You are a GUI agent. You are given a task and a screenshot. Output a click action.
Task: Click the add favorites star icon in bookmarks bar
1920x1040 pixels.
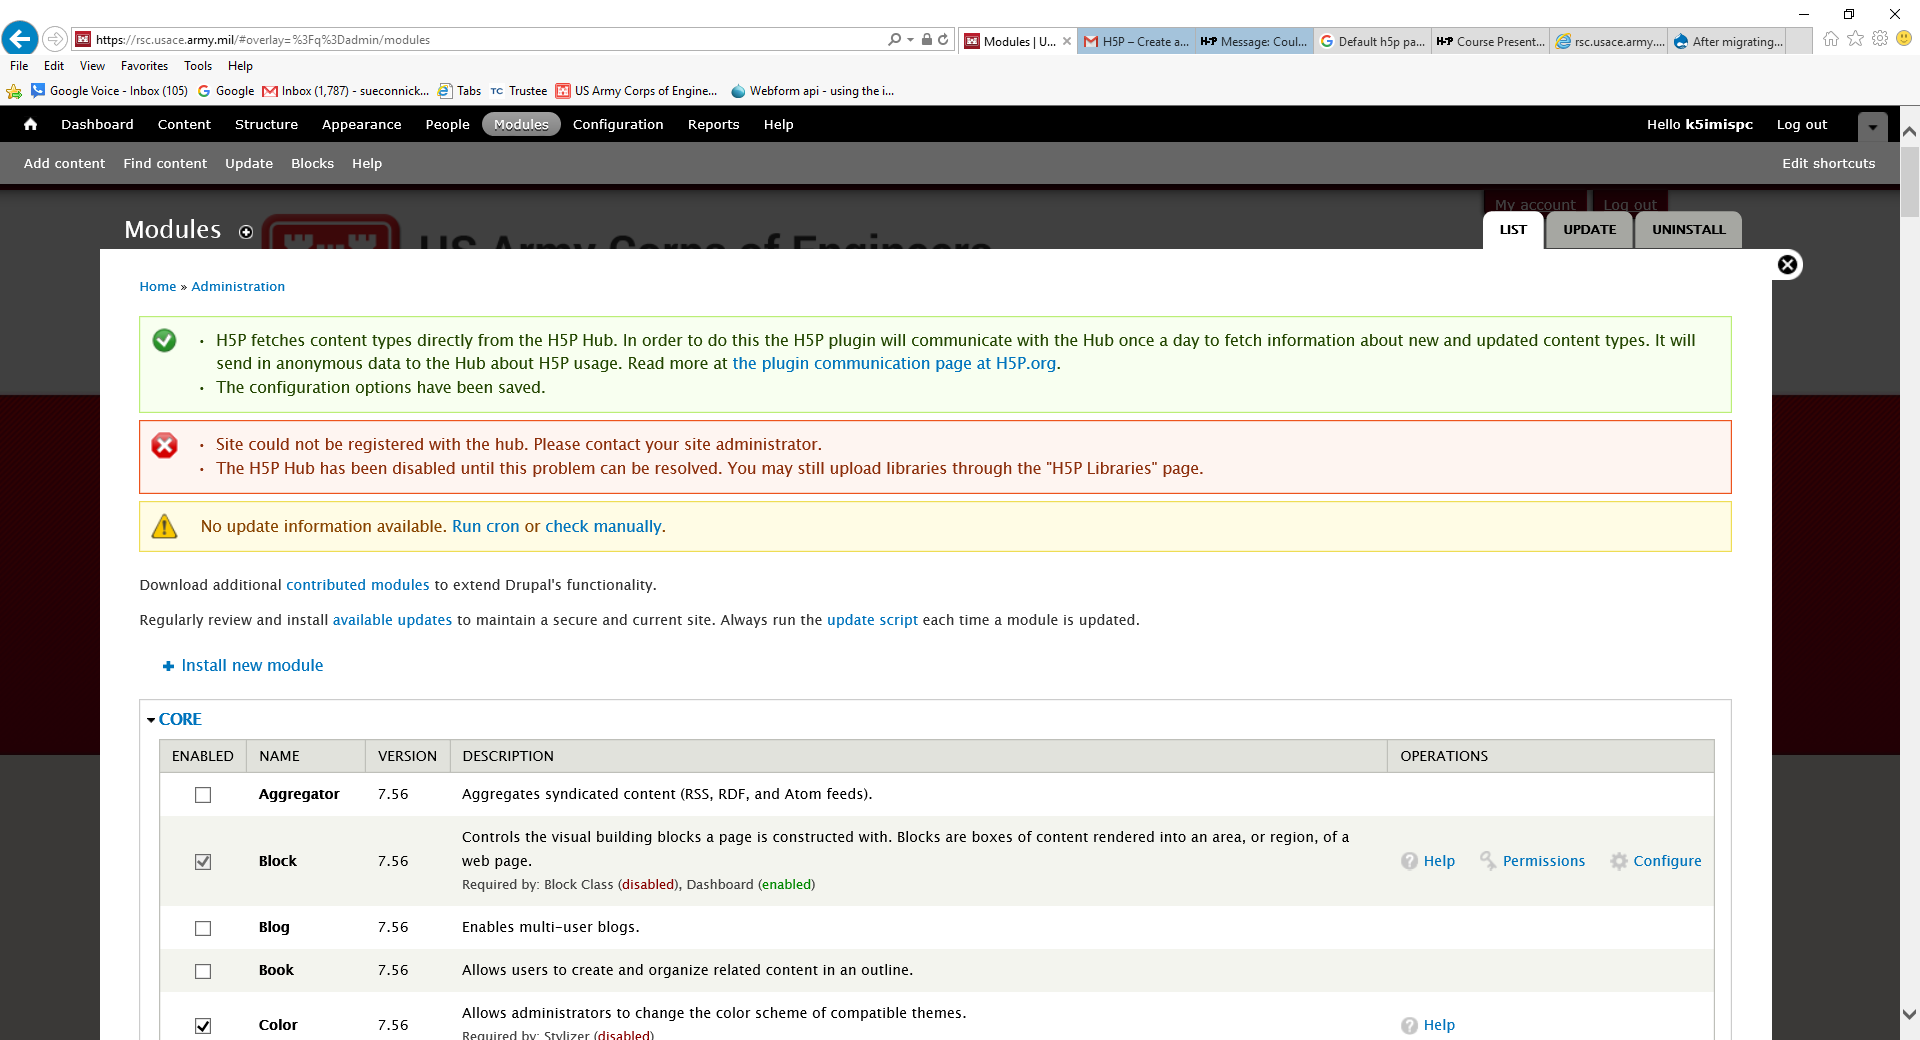click(14, 91)
